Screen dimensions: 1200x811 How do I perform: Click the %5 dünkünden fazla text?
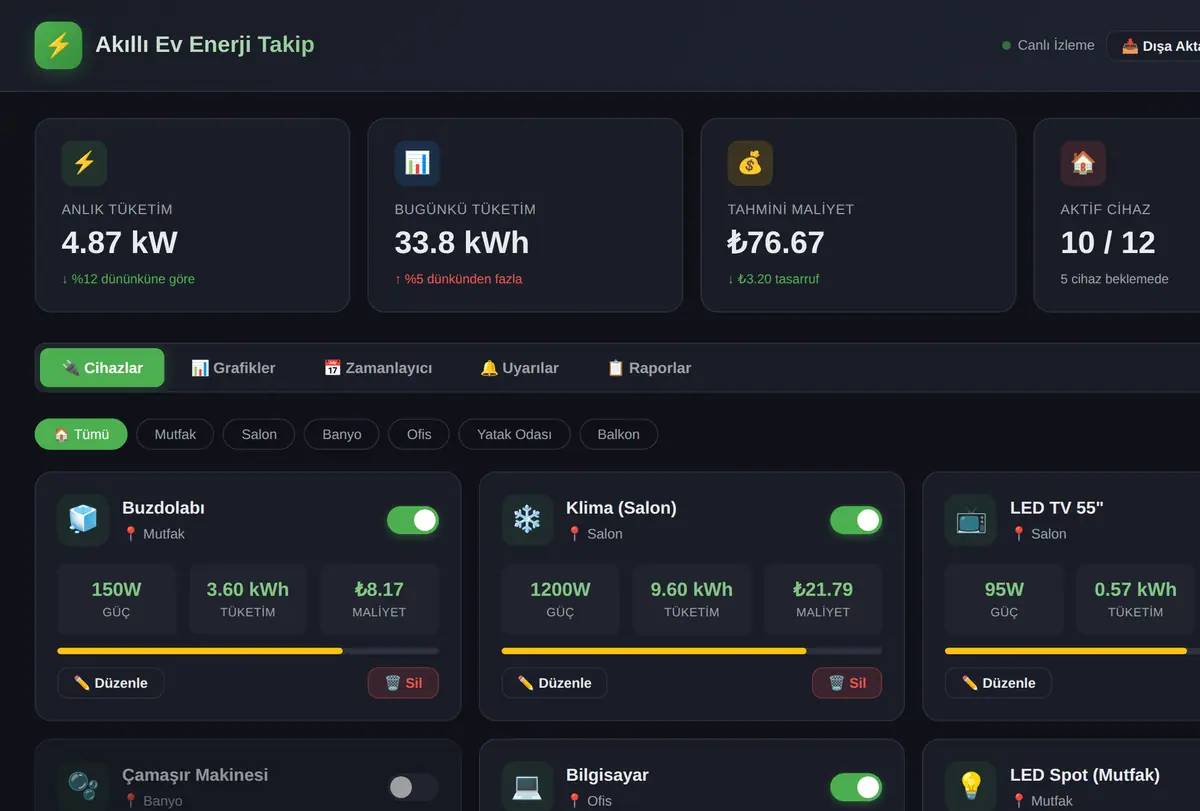click(458, 279)
